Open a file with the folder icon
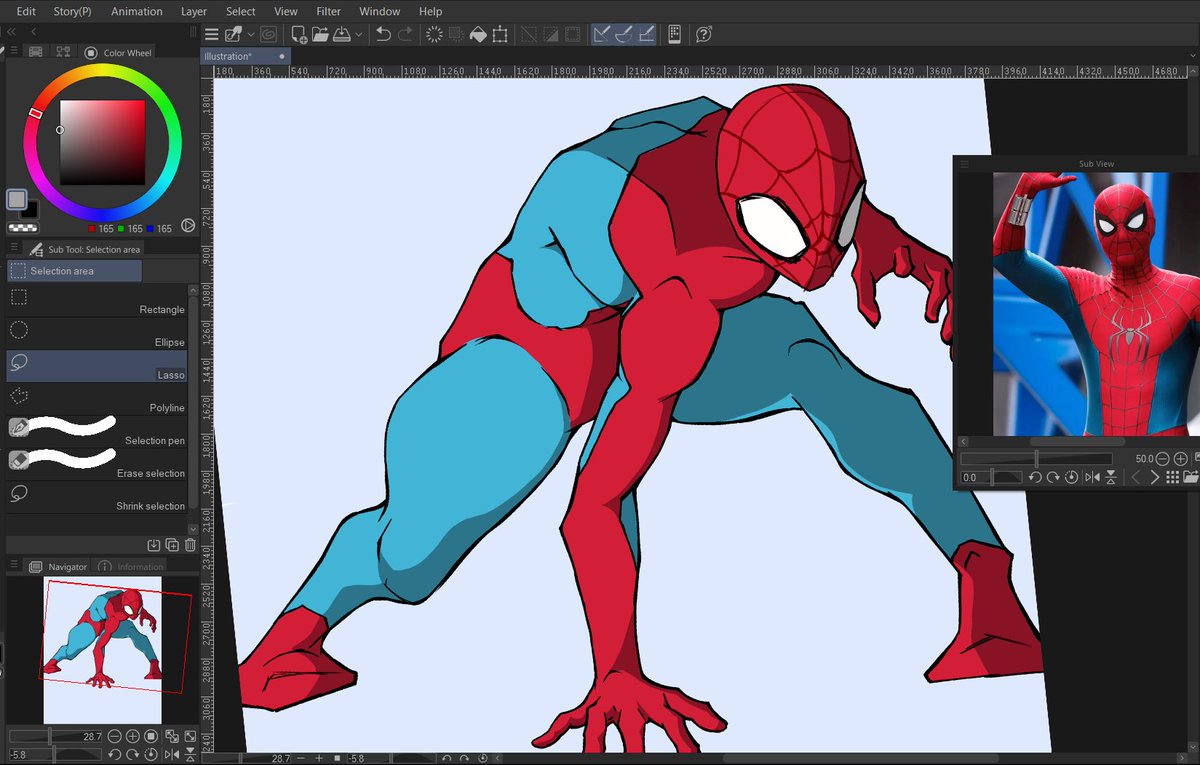Viewport: 1200px width, 765px height. pos(320,35)
